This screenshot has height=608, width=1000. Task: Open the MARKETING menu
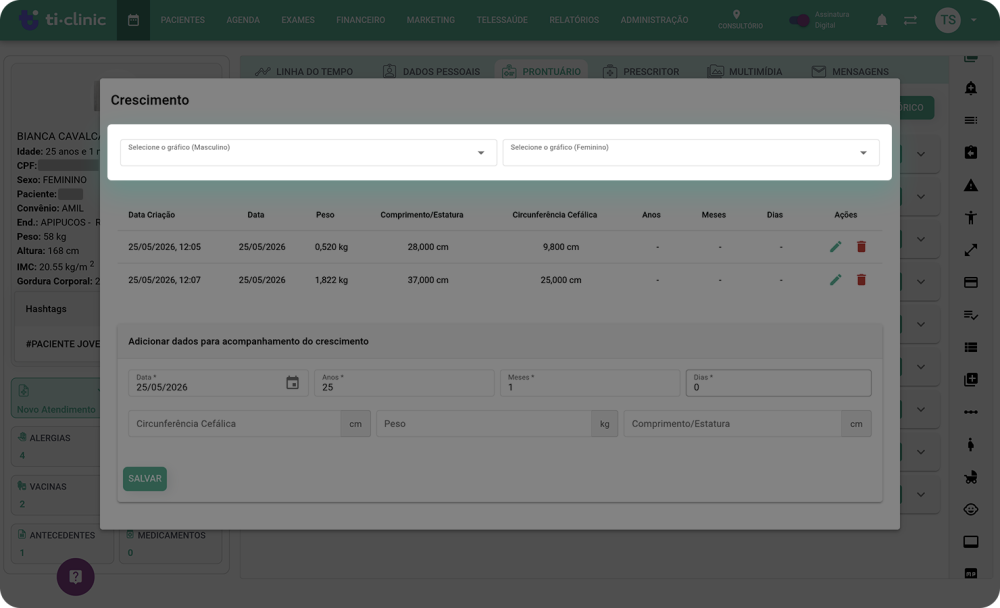pos(430,20)
